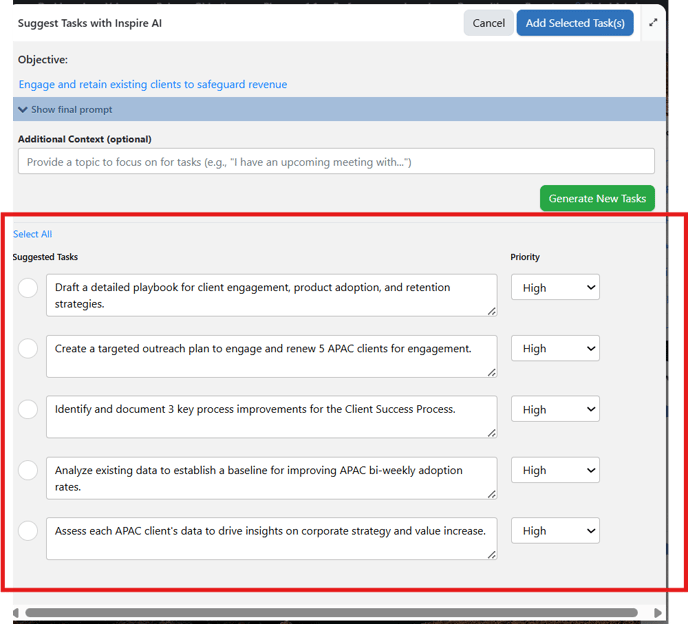The height and width of the screenshot is (624, 688).
Task: Select the Assess each APAC client's task
Action: pyautogui.click(x=28, y=531)
